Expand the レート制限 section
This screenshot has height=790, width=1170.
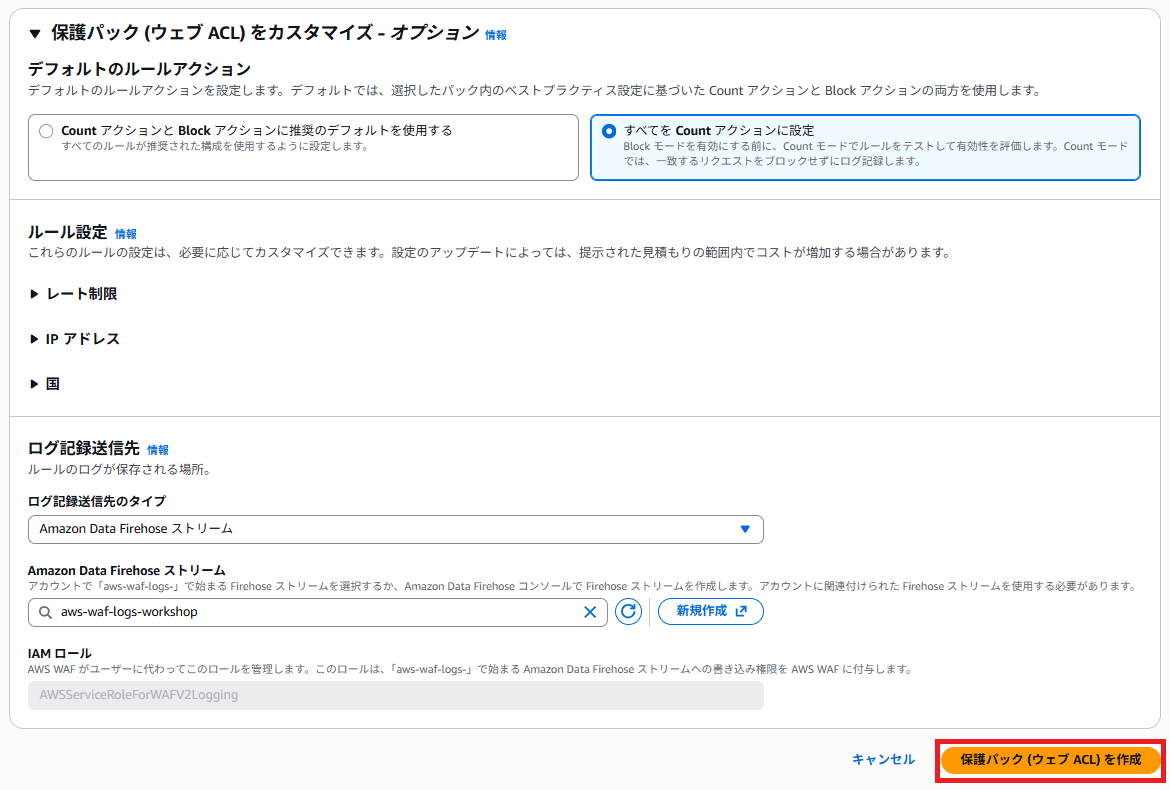(73, 294)
